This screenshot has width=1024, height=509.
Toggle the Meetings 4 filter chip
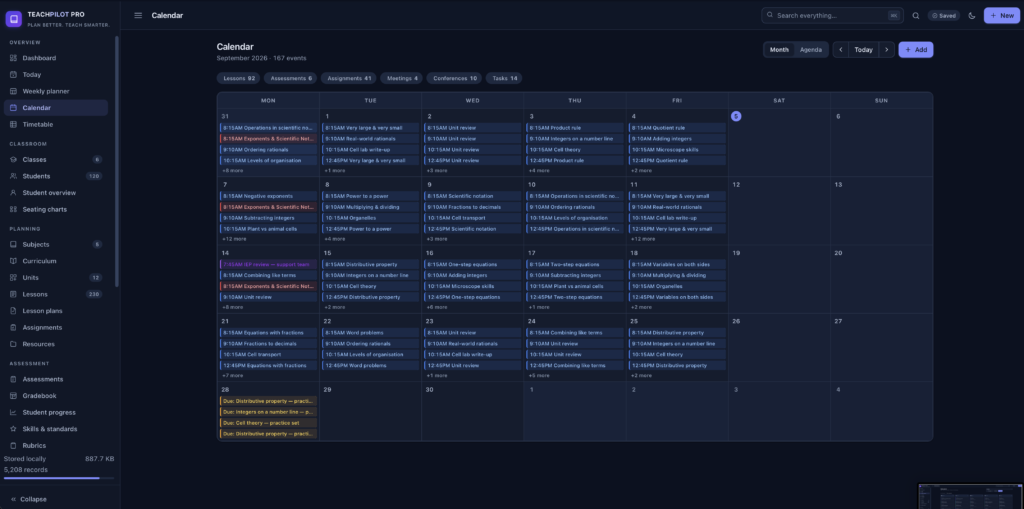(402, 78)
